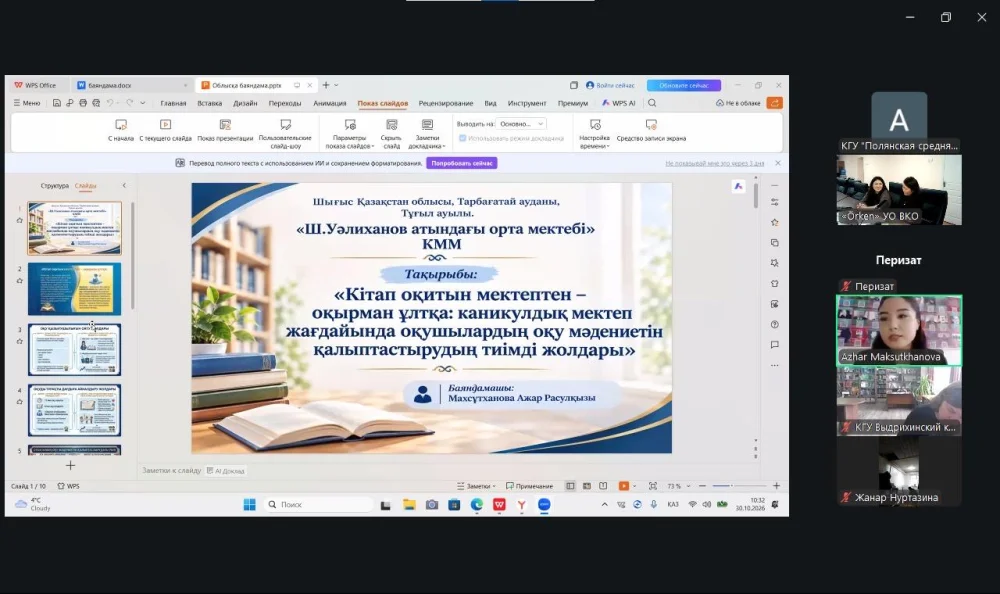Open 'Показ презентации' tool

coord(224,130)
